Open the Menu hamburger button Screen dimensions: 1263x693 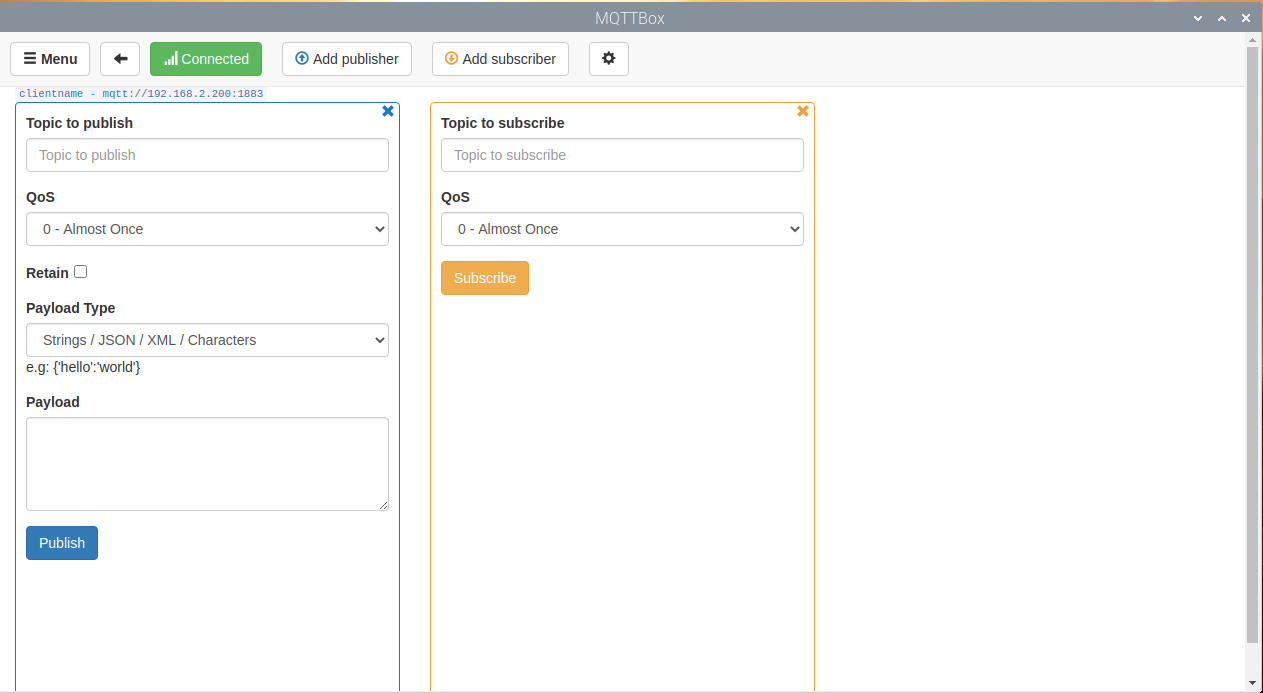(50, 59)
